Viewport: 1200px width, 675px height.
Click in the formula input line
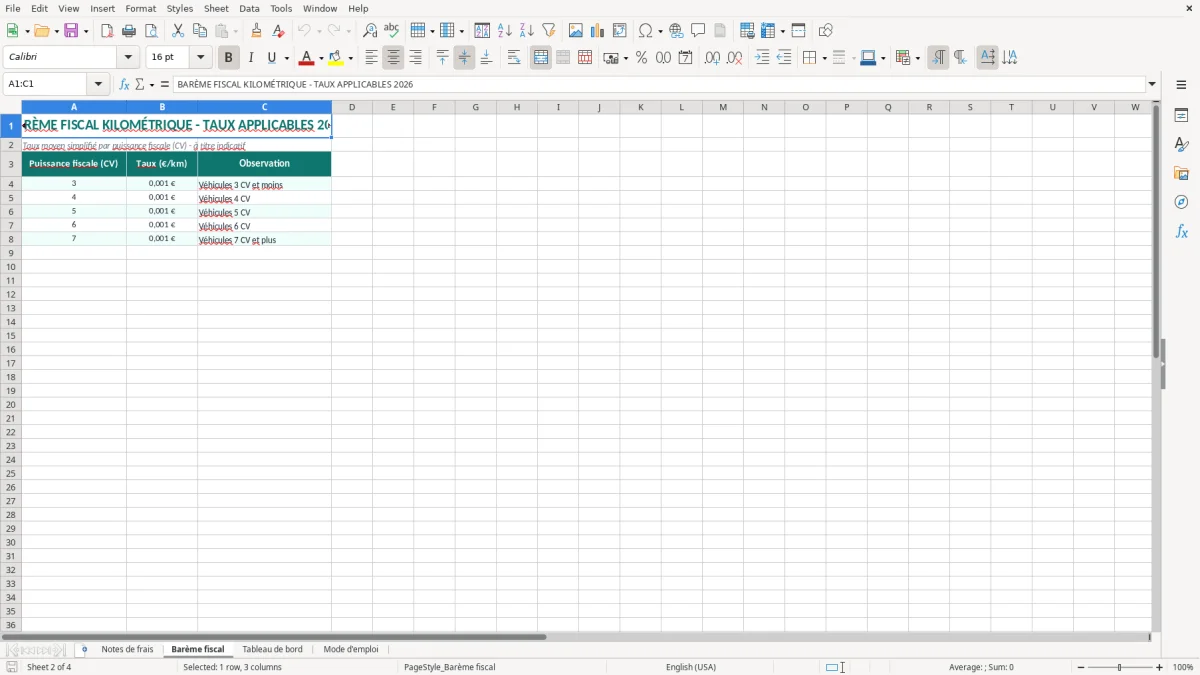pos(660,85)
